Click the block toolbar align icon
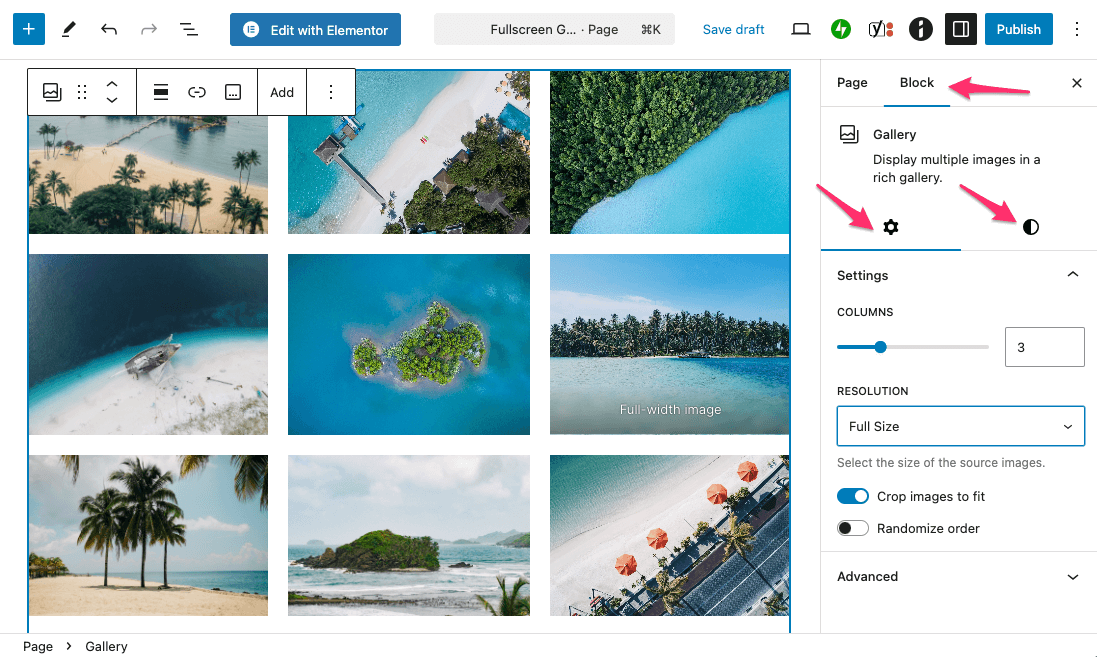Image resolution: width=1097 pixels, height=657 pixels. [160, 92]
